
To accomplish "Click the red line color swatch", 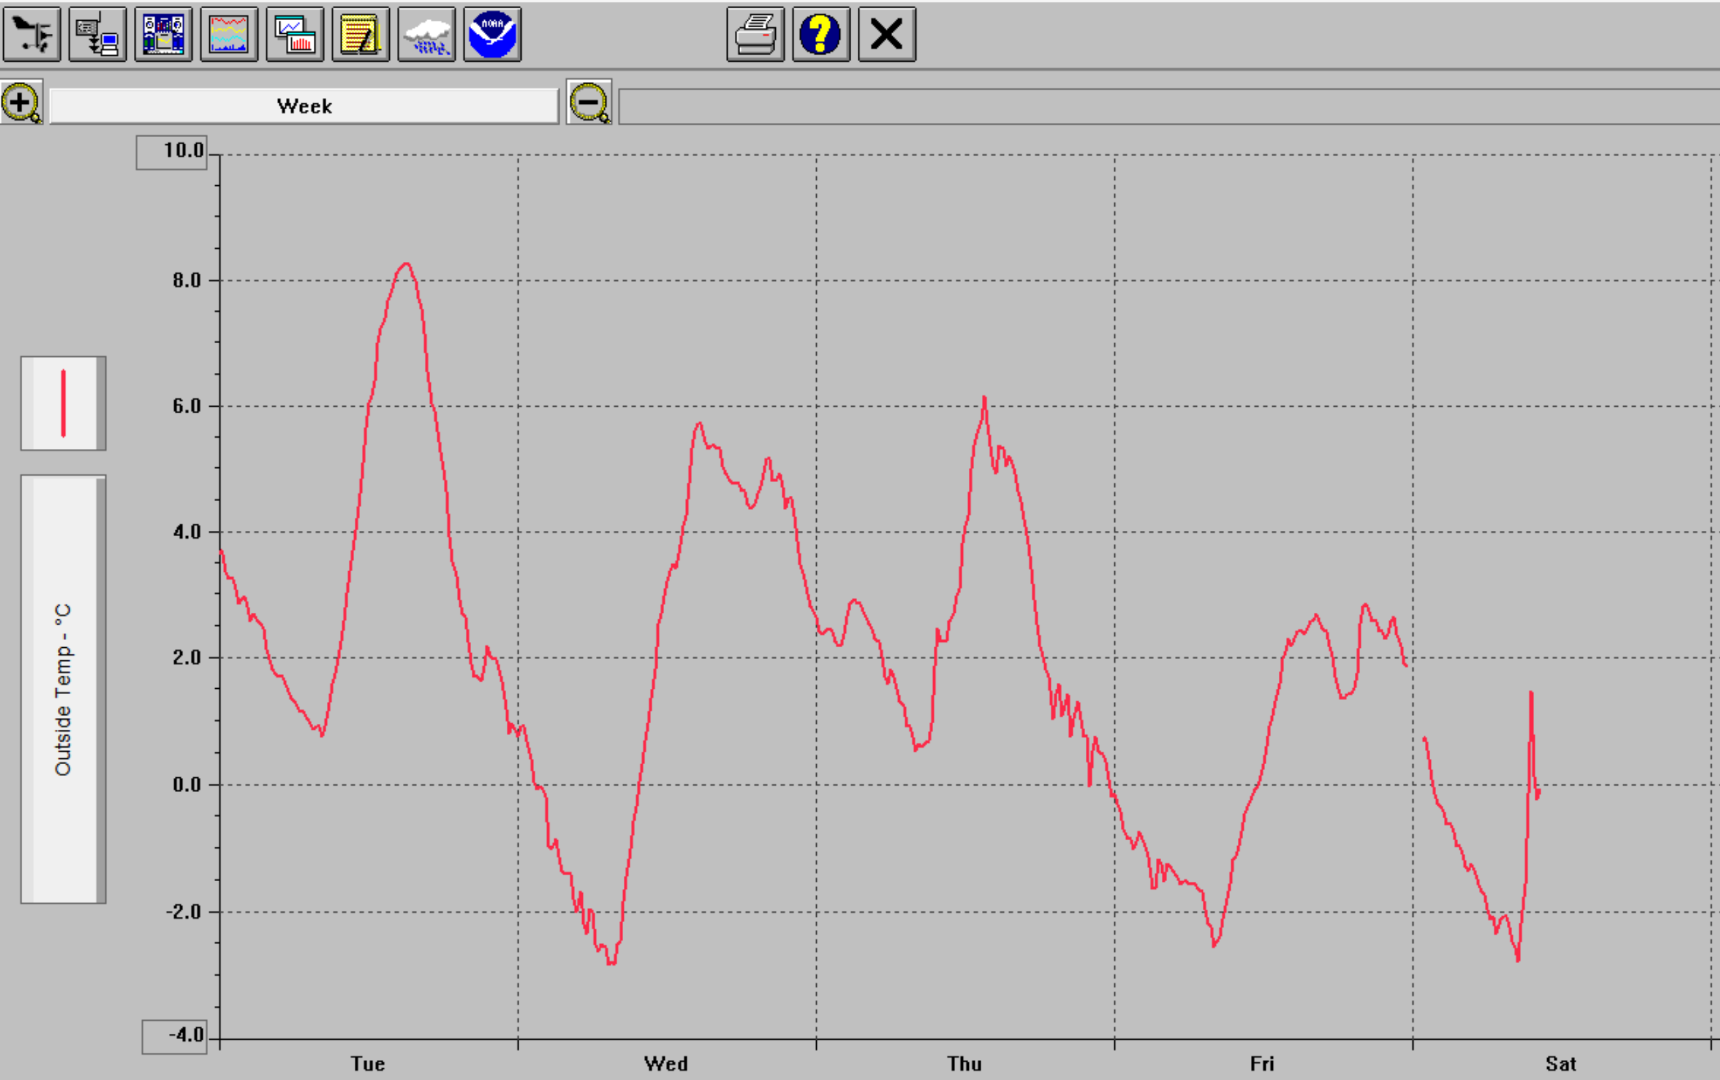I will pyautogui.click(x=63, y=403).
